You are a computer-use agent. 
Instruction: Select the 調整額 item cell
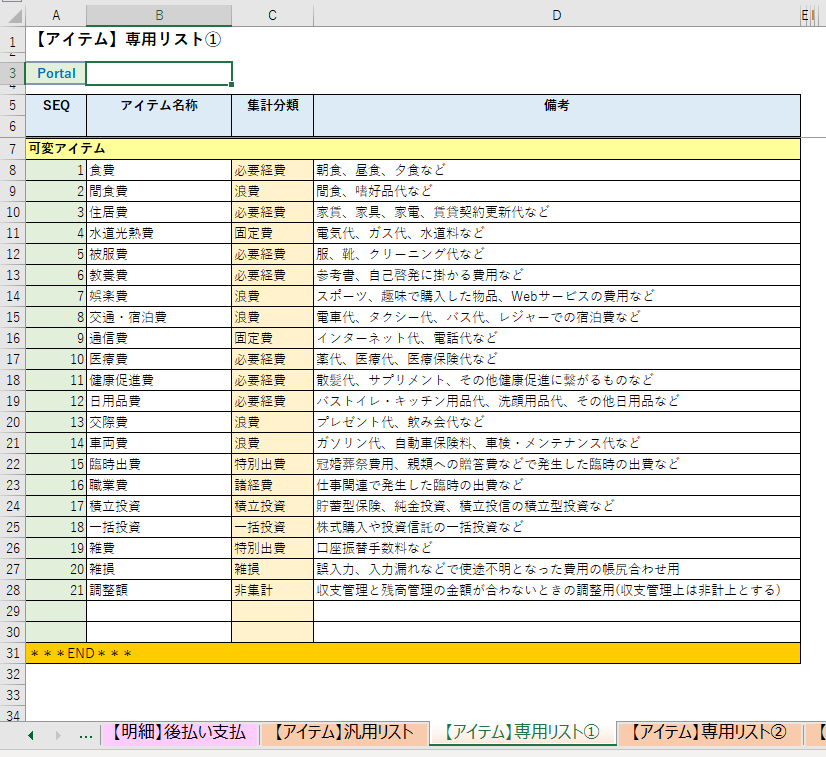pos(159,590)
